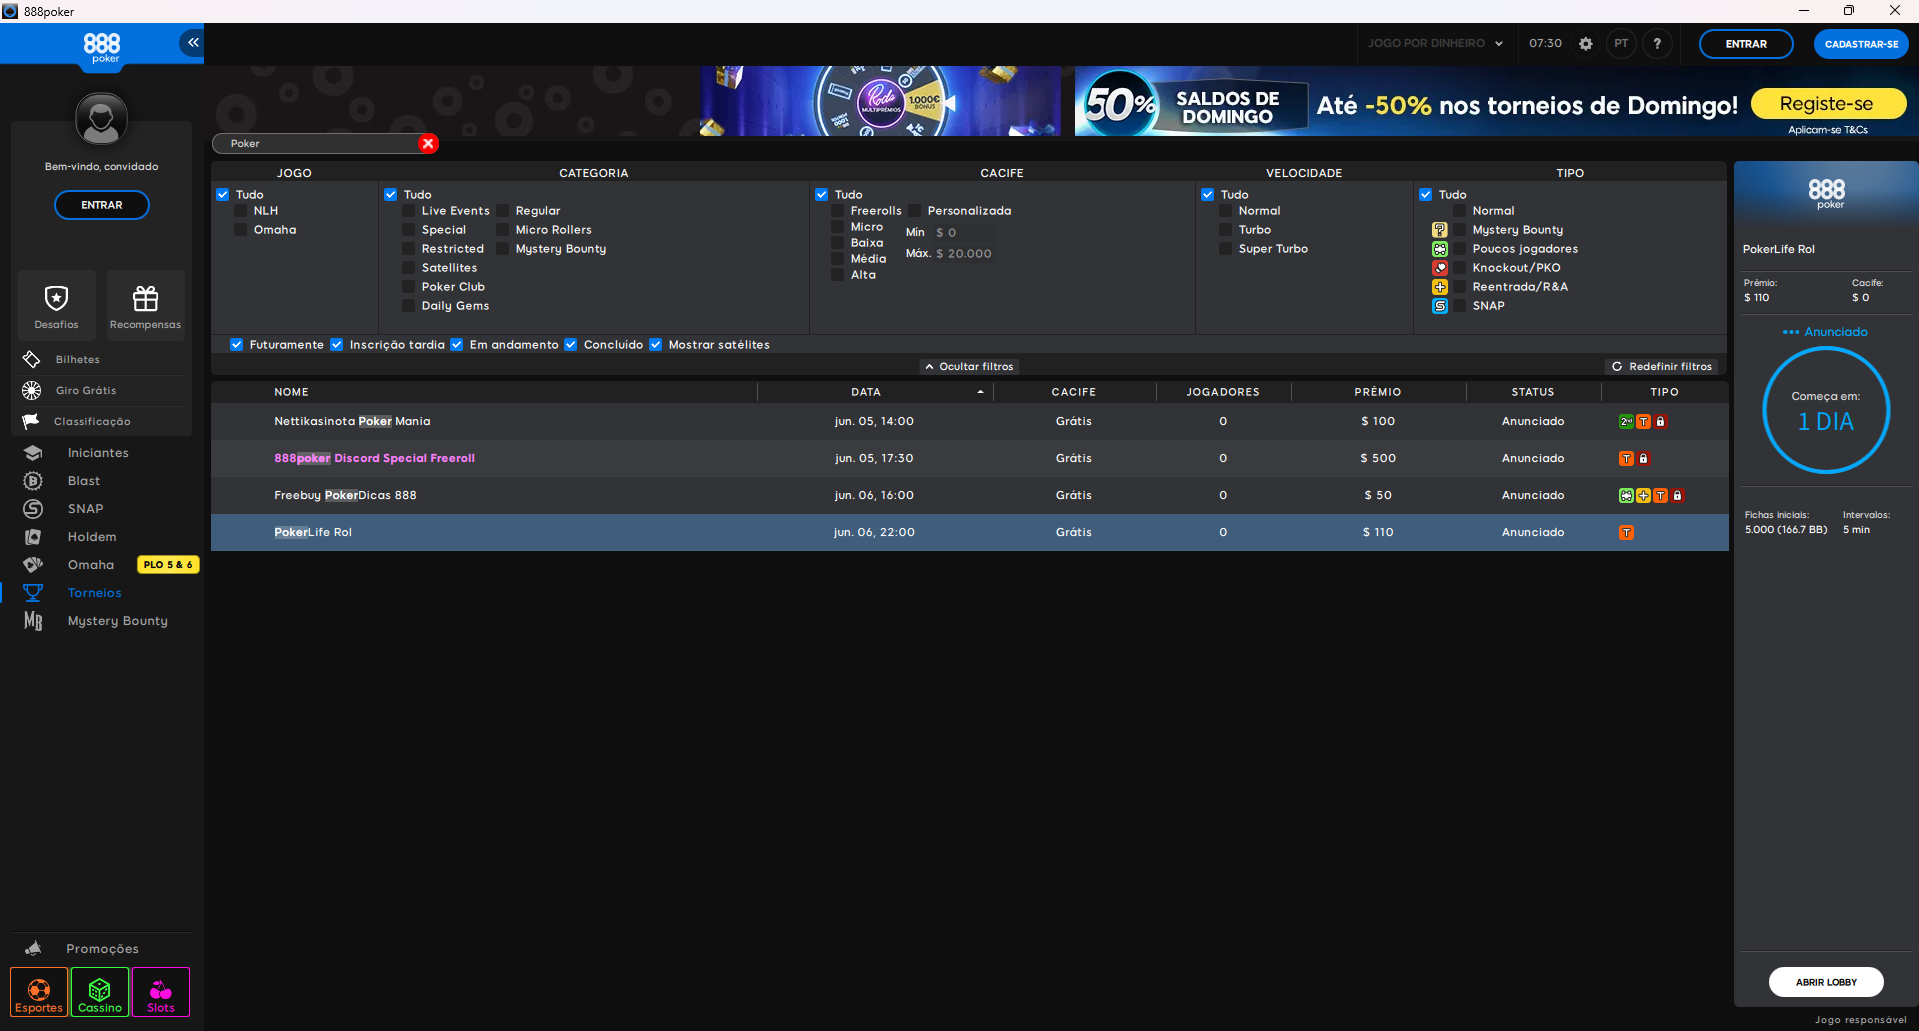Select the Mystery Bounty MB icon

point(33,621)
